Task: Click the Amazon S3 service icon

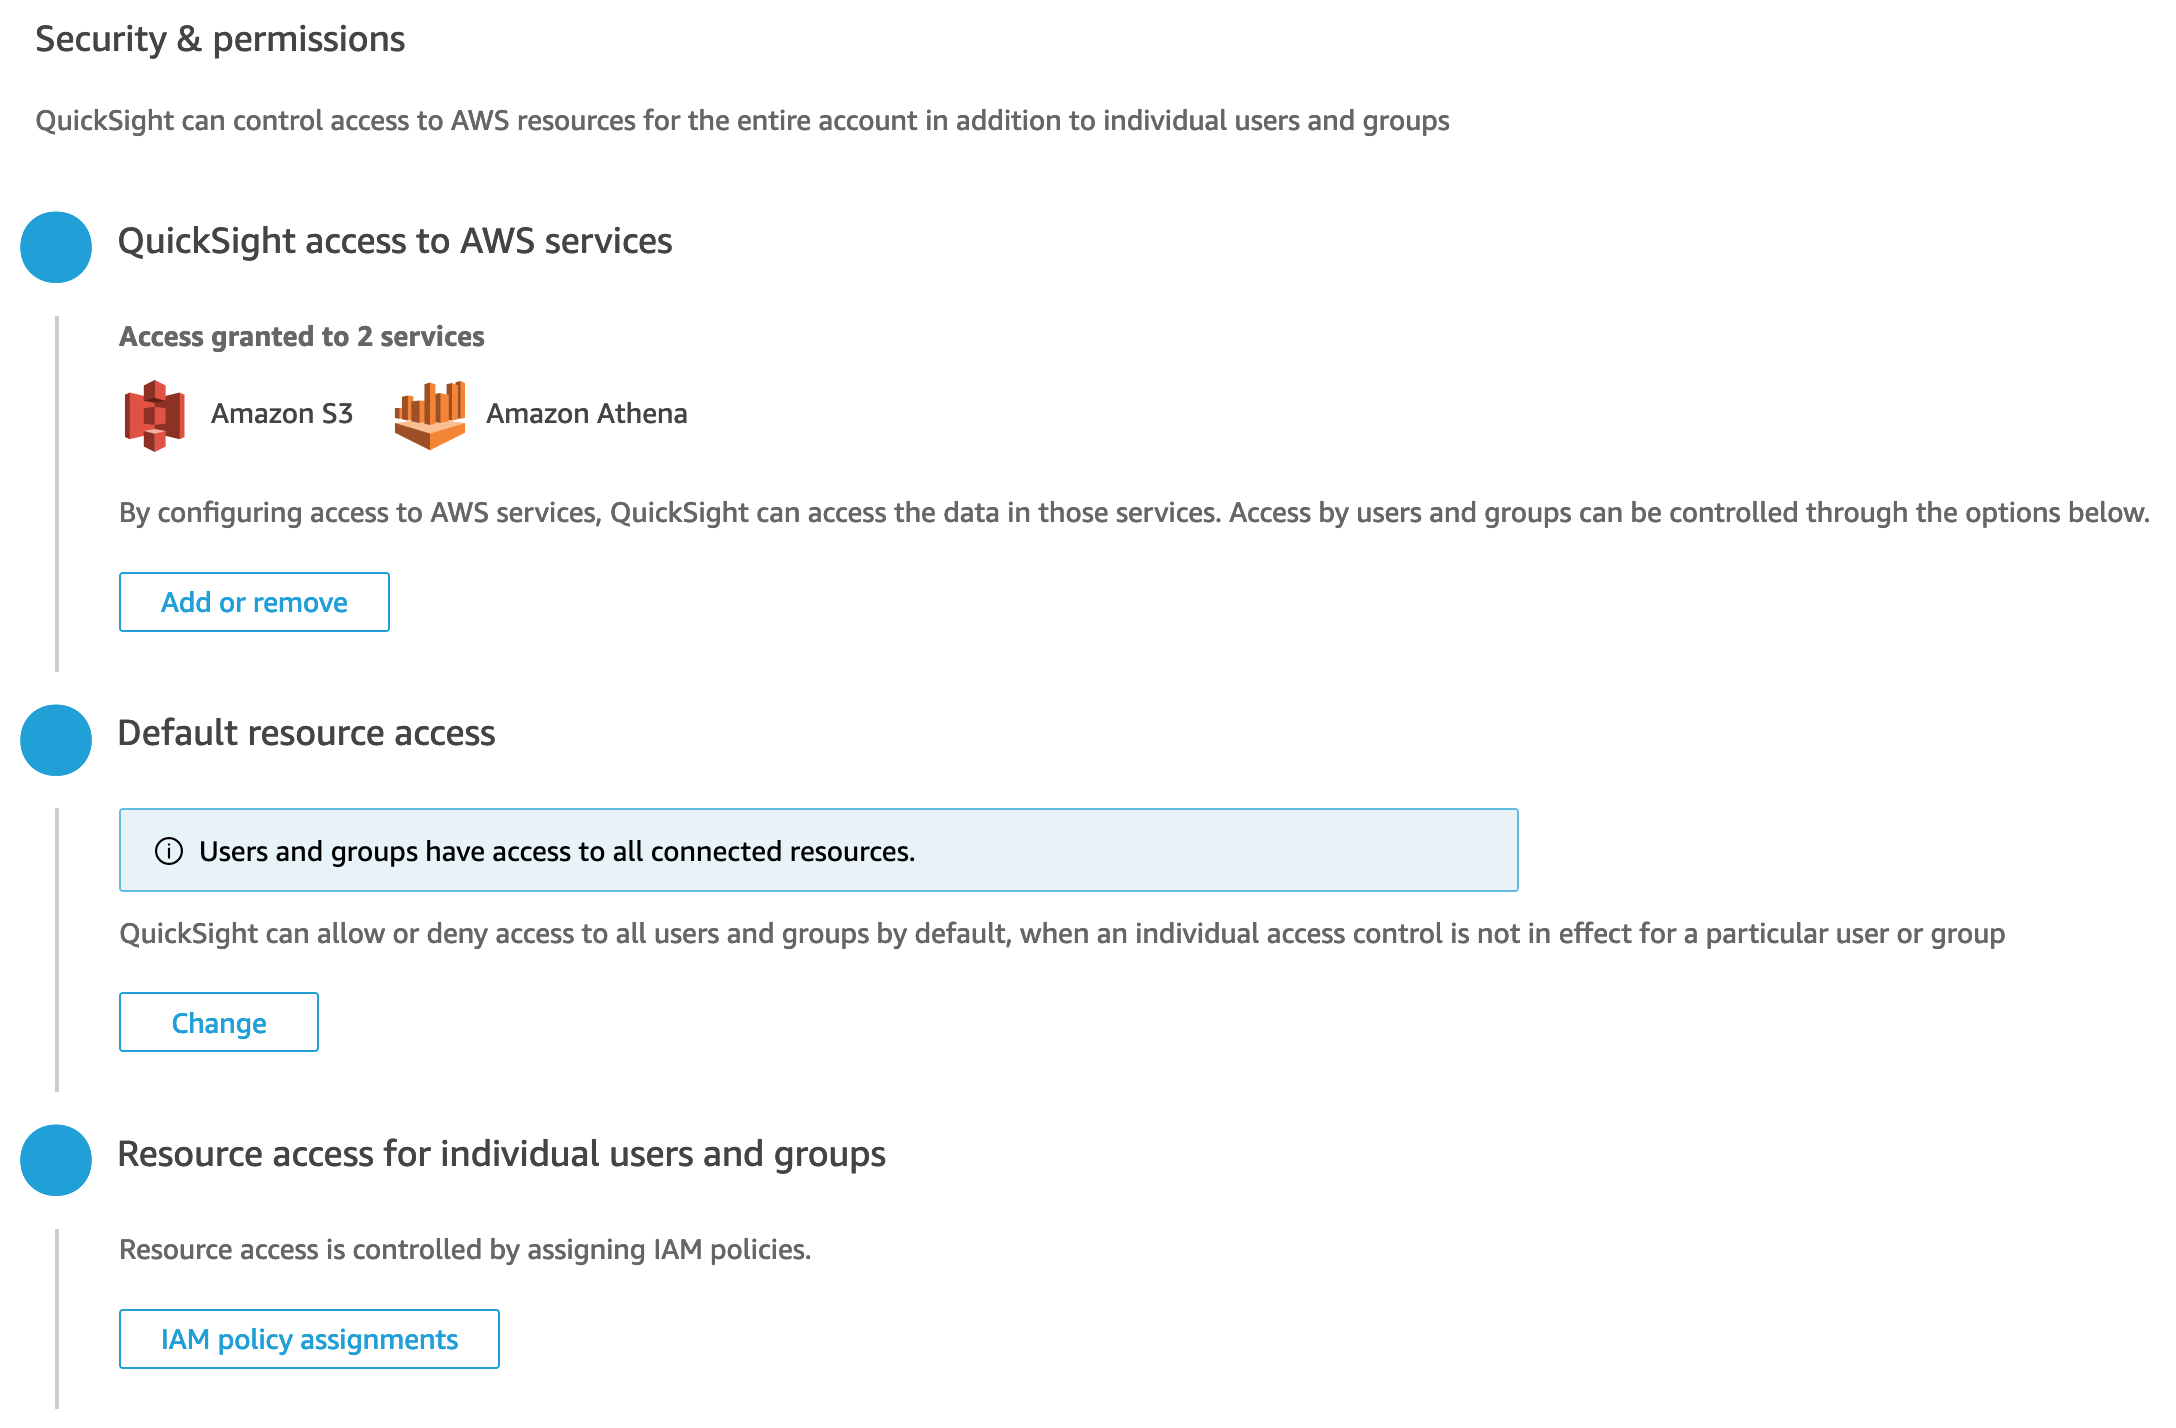Action: click(154, 415)
